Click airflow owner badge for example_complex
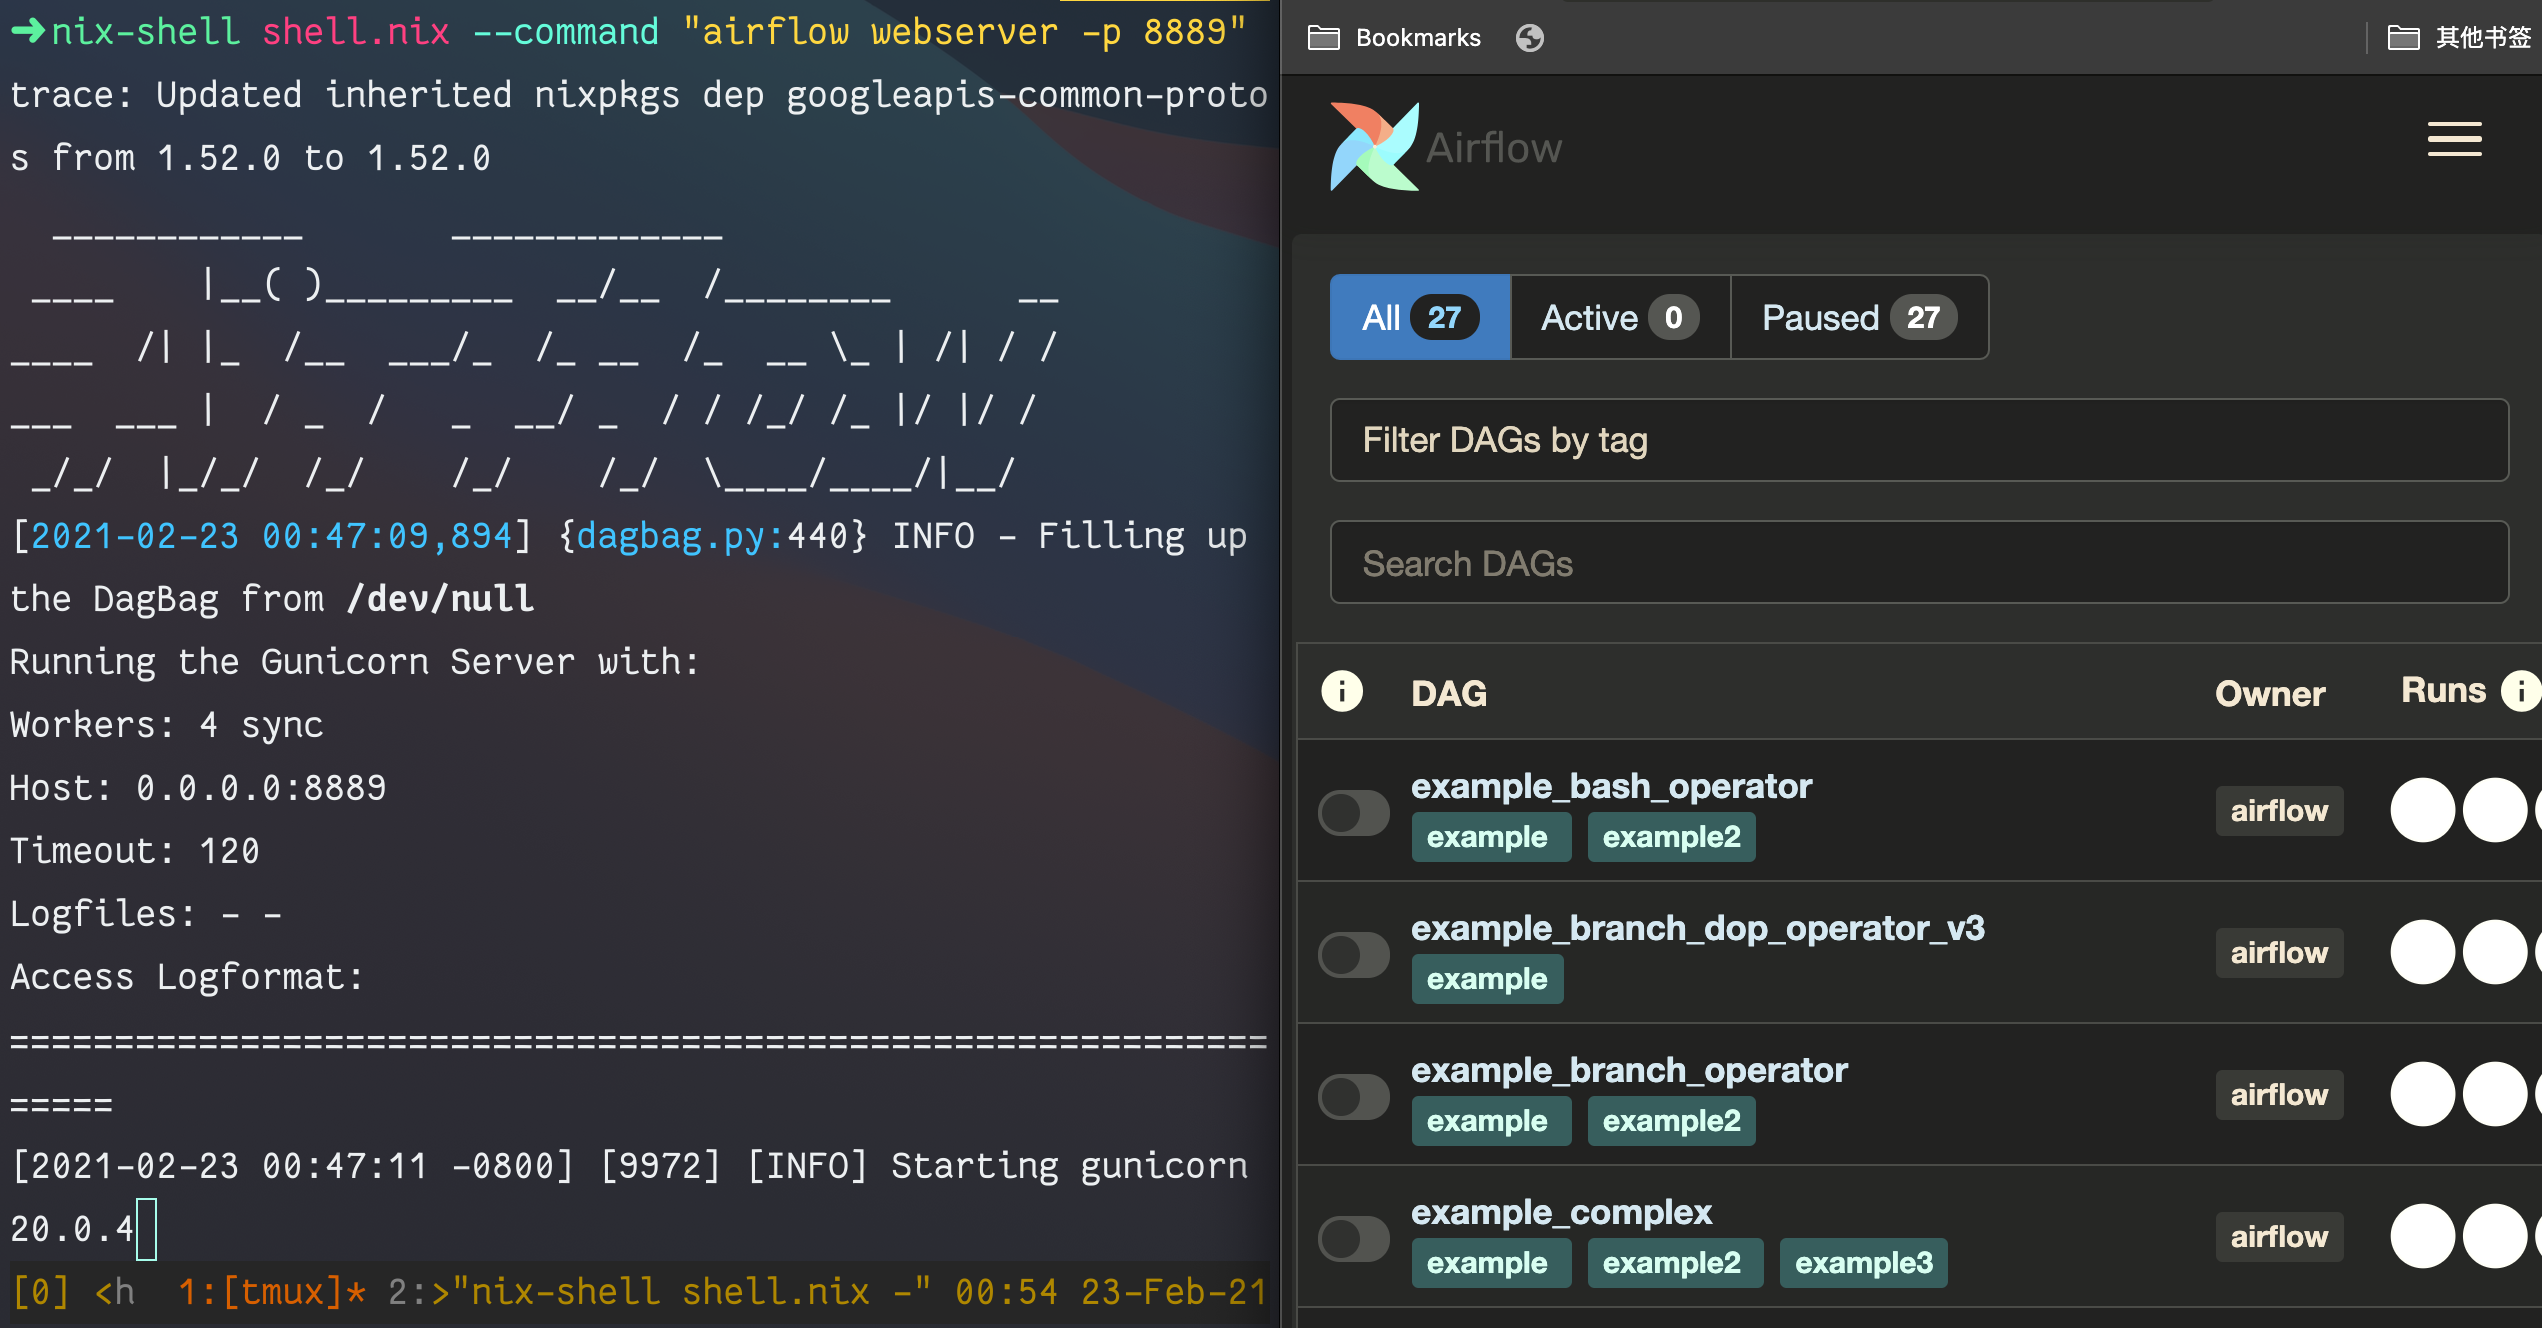This screenshot has width=2542, height=1328. pos(2279,1237)
